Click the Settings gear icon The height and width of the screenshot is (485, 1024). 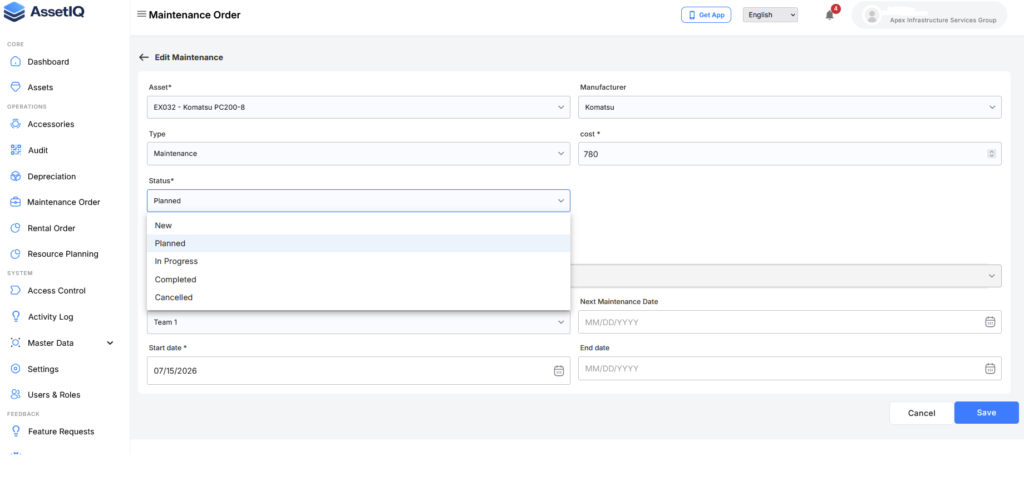(16, 369)
